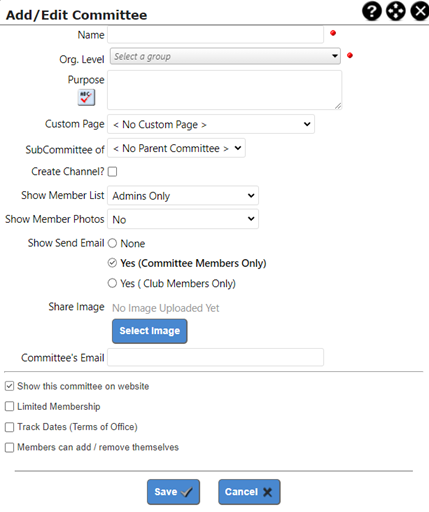Enable the Create Channel checkbox

coord(112,172)
